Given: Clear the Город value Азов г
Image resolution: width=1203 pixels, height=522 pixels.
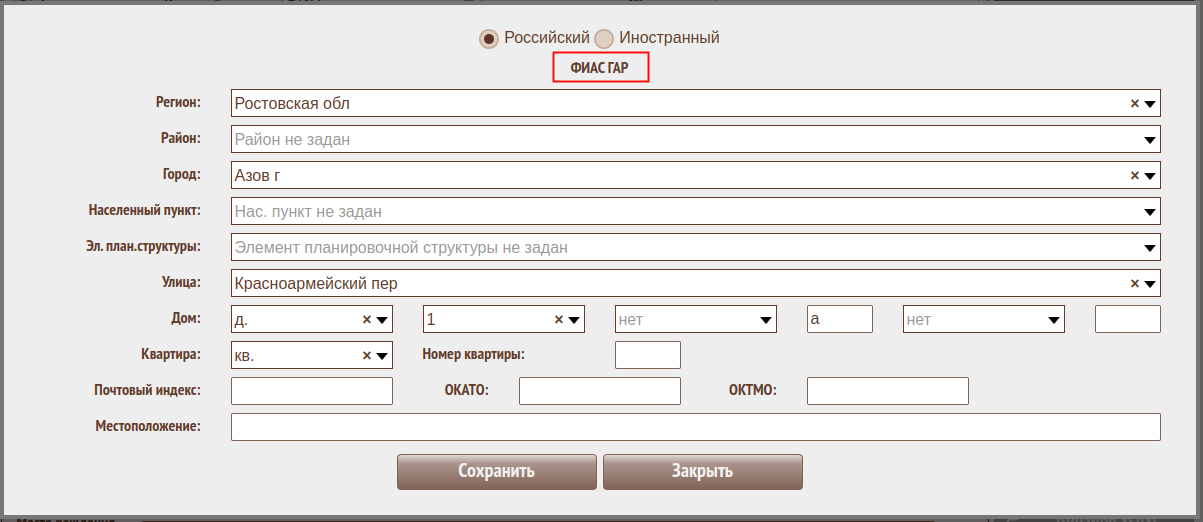Looking at the screenshot, I should [x=1134, y=176].
